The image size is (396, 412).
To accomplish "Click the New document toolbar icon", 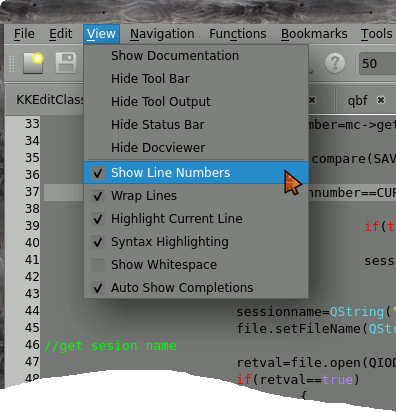I will [x=33, y=63].
